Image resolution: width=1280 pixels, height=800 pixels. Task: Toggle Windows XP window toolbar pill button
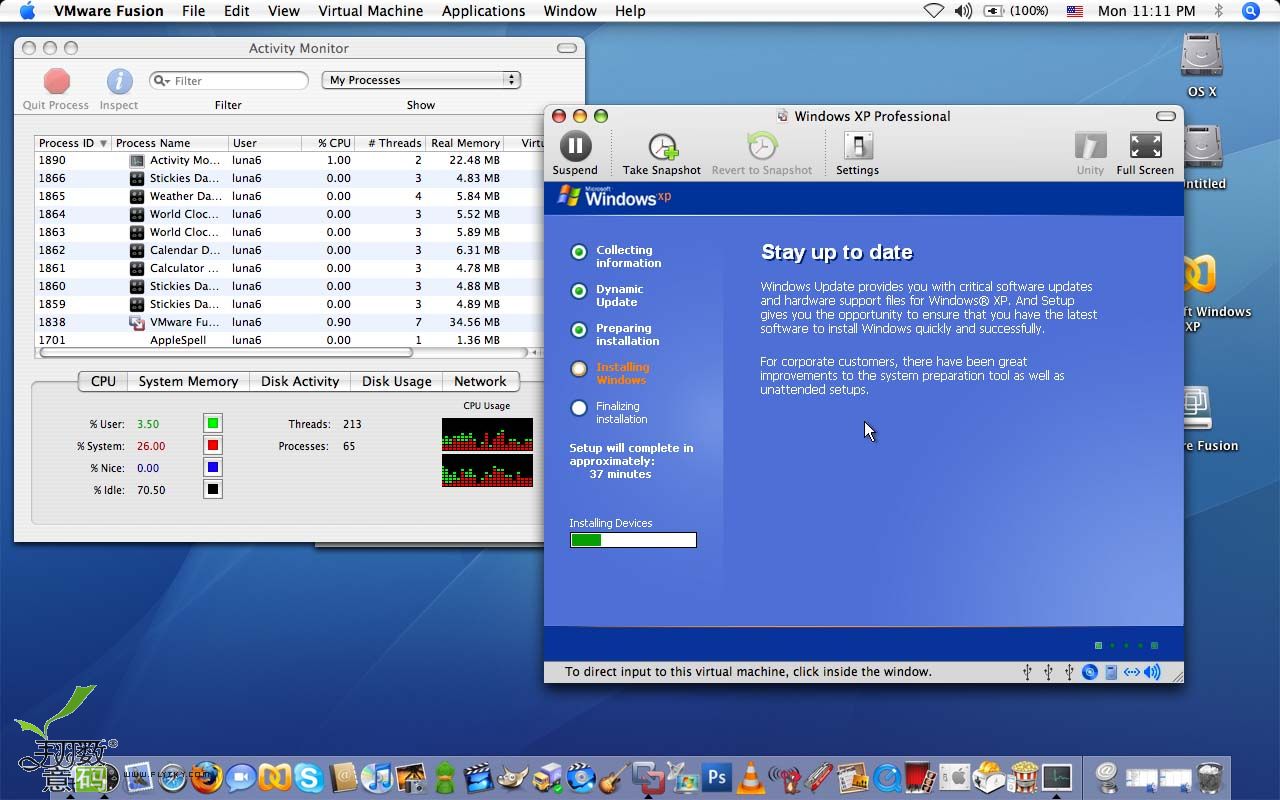[1166, 116]
